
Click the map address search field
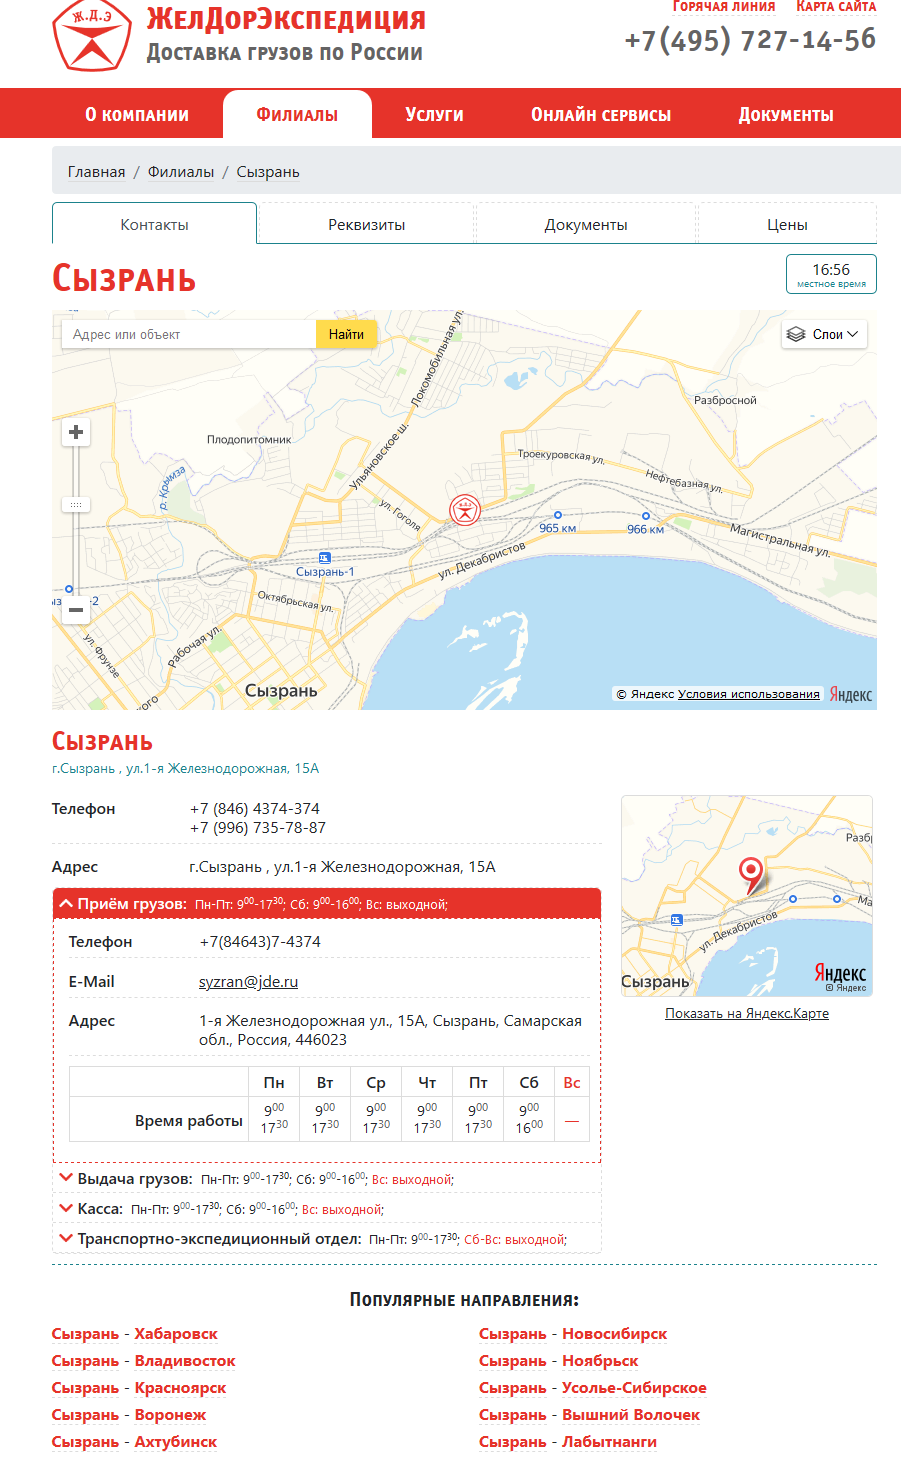point(189,334)
